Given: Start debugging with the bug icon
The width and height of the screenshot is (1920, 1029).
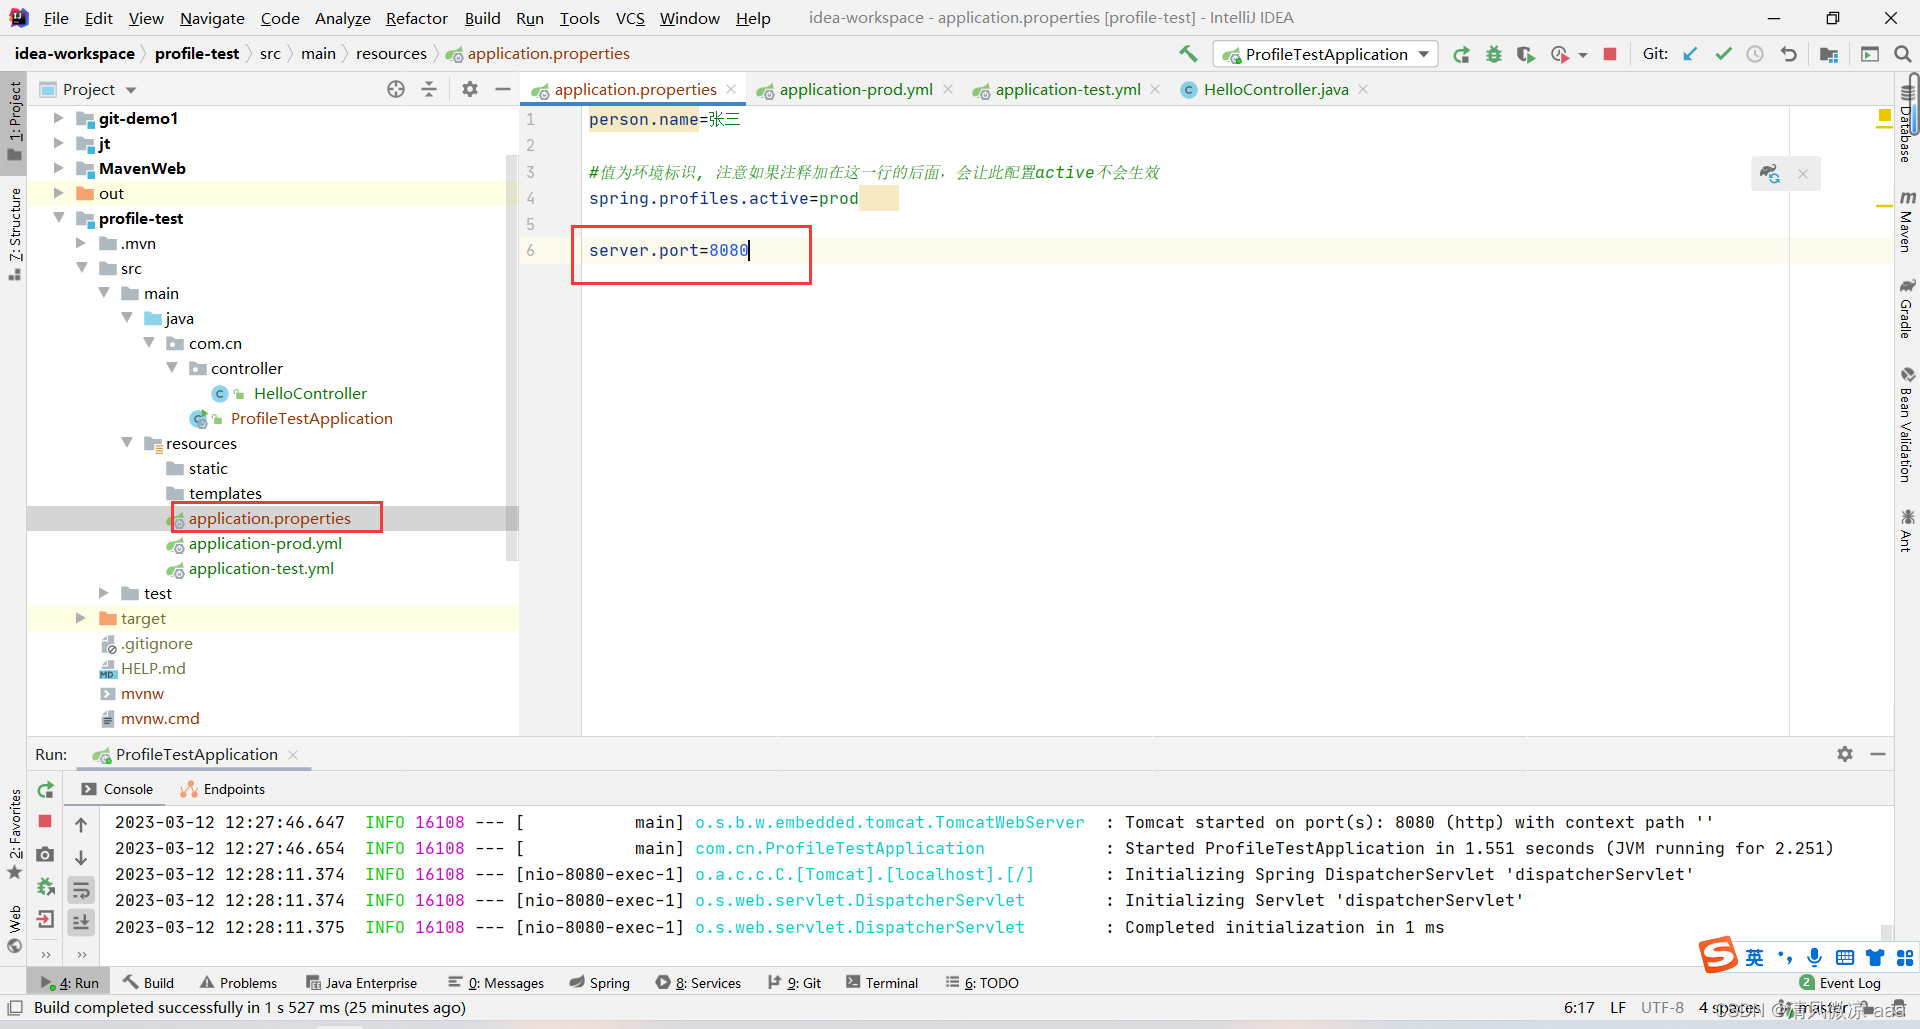Looking at the screenshot, I should (x=1494, y=55).
